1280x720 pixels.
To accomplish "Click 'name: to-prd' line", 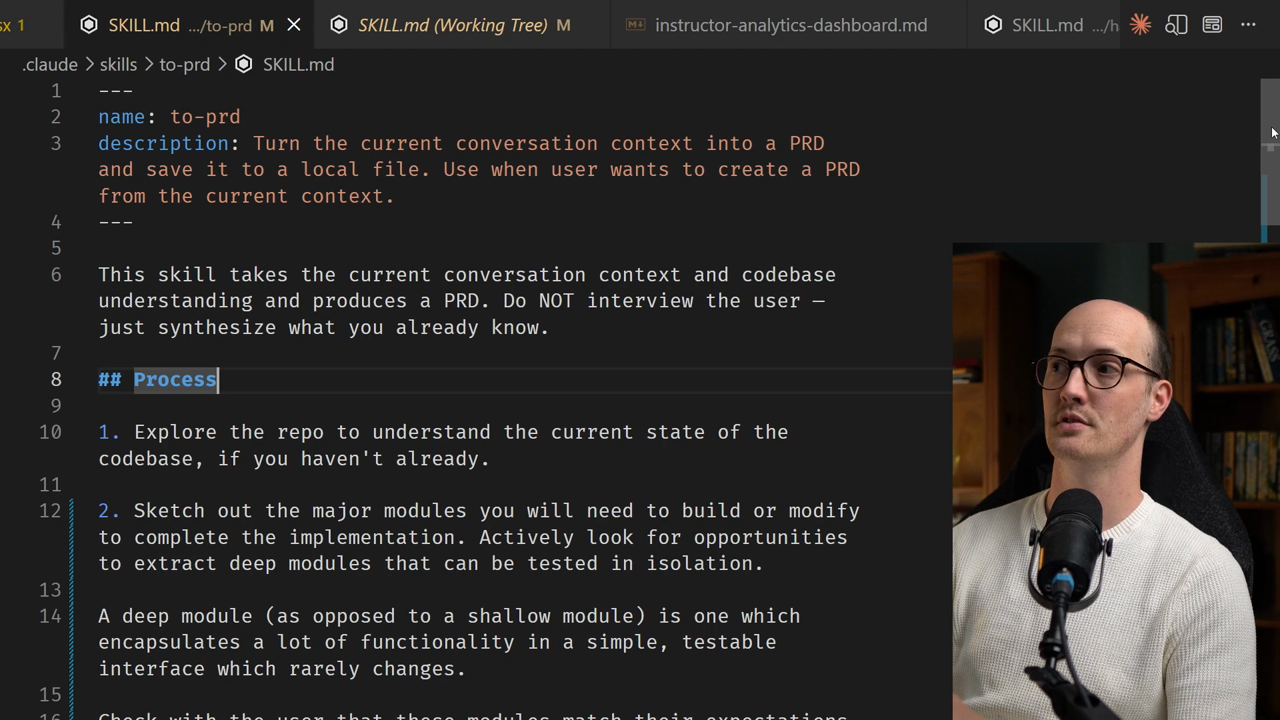I will click(x=169, y=117).
